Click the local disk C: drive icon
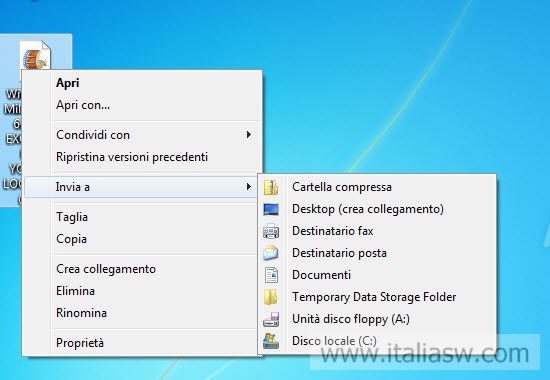Image resolution: width=550 pixels, height=380 pixels. pyautogui.click(x=271, y=341)
